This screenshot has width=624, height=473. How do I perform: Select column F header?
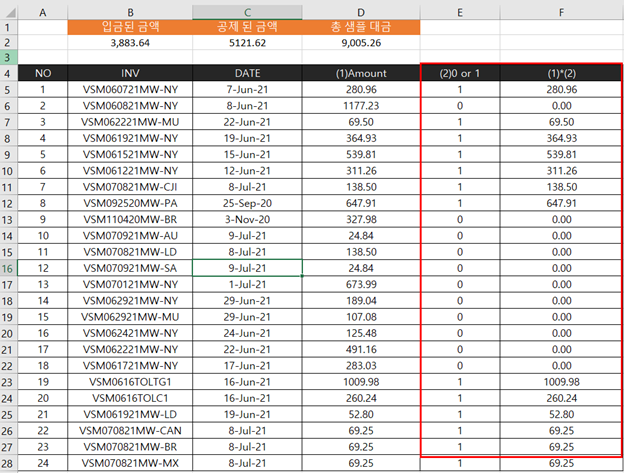click(561, 12)
